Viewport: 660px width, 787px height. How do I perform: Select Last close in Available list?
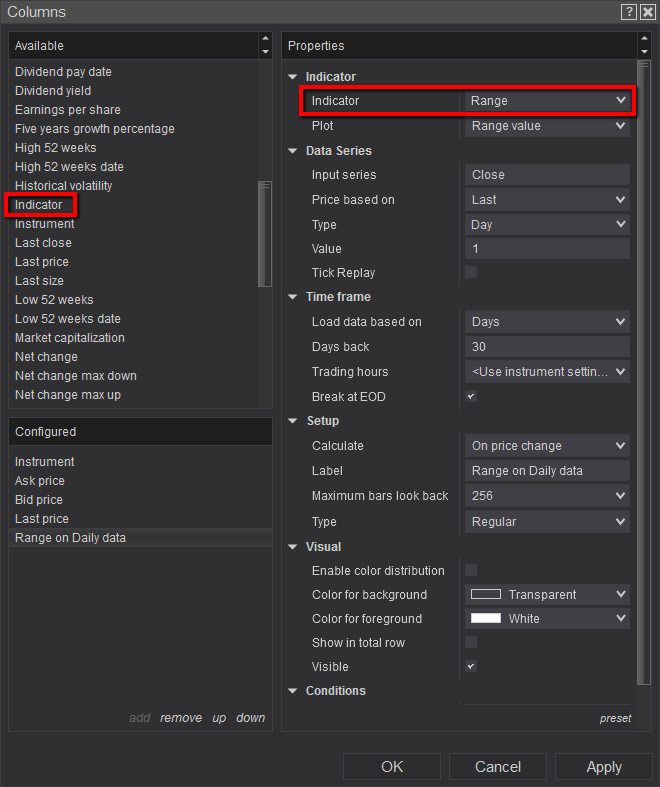[x=43, y=243]
